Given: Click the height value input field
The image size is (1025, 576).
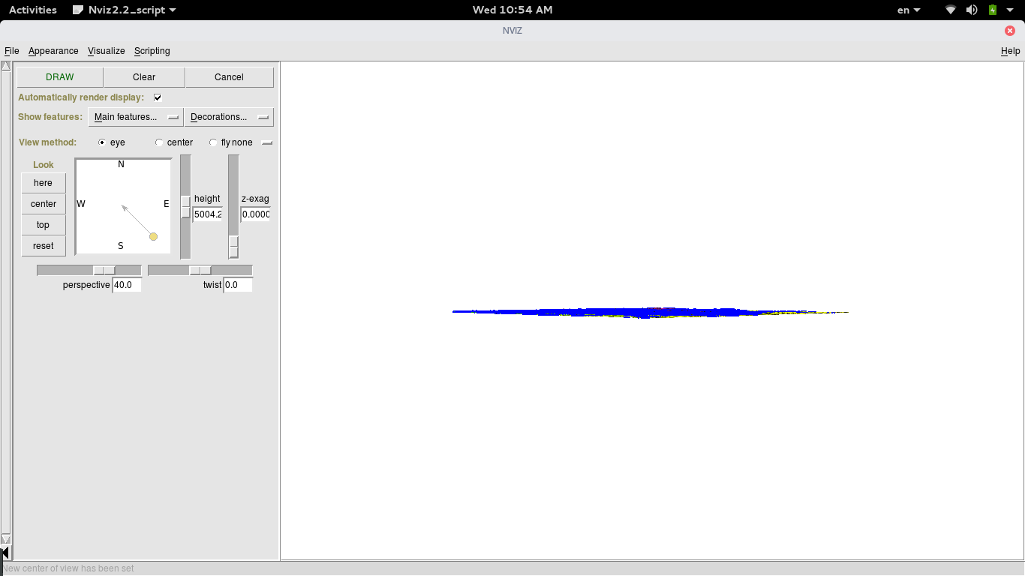Looking at the screenshot, I should coord(208,215).
